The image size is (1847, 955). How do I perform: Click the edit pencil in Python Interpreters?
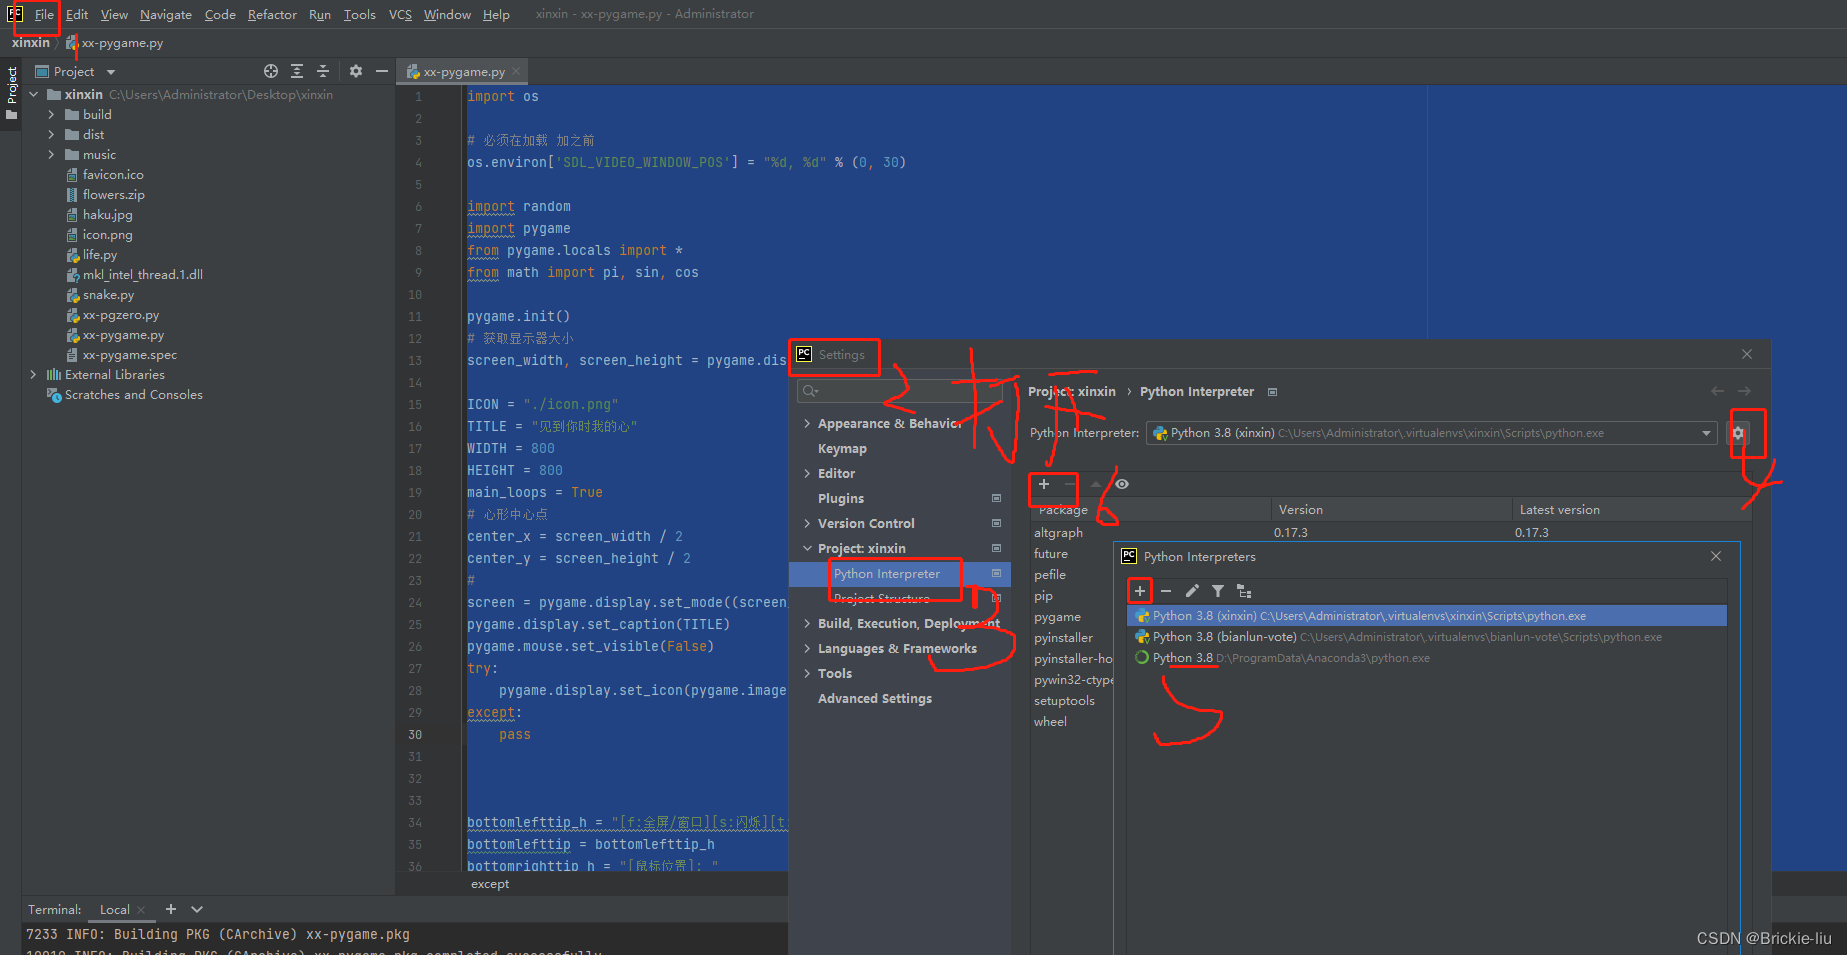coord(1192,591)
